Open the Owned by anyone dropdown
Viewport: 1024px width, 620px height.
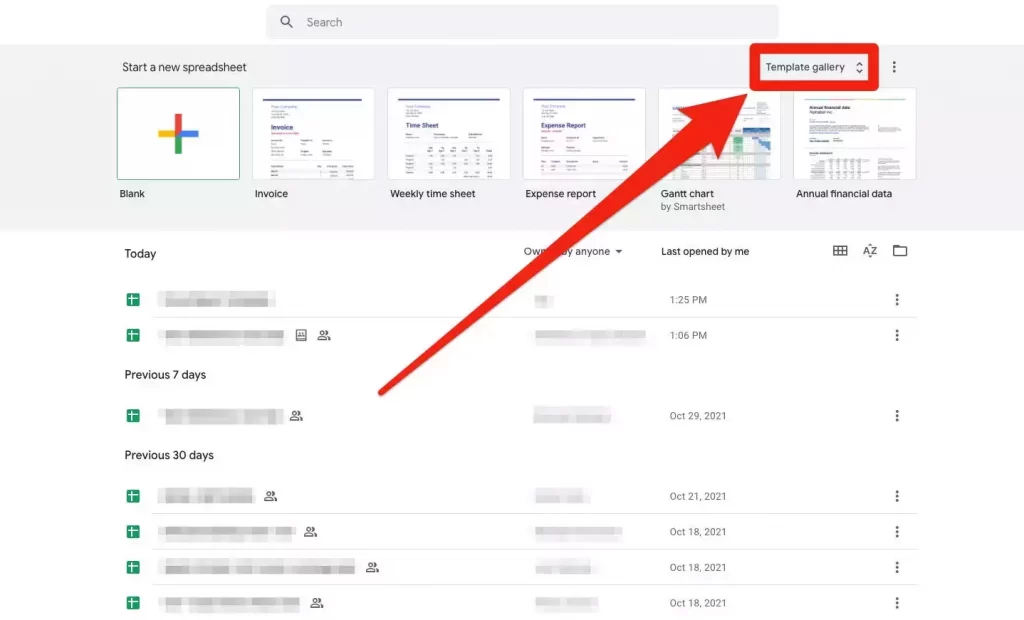[x=573, y=252]
